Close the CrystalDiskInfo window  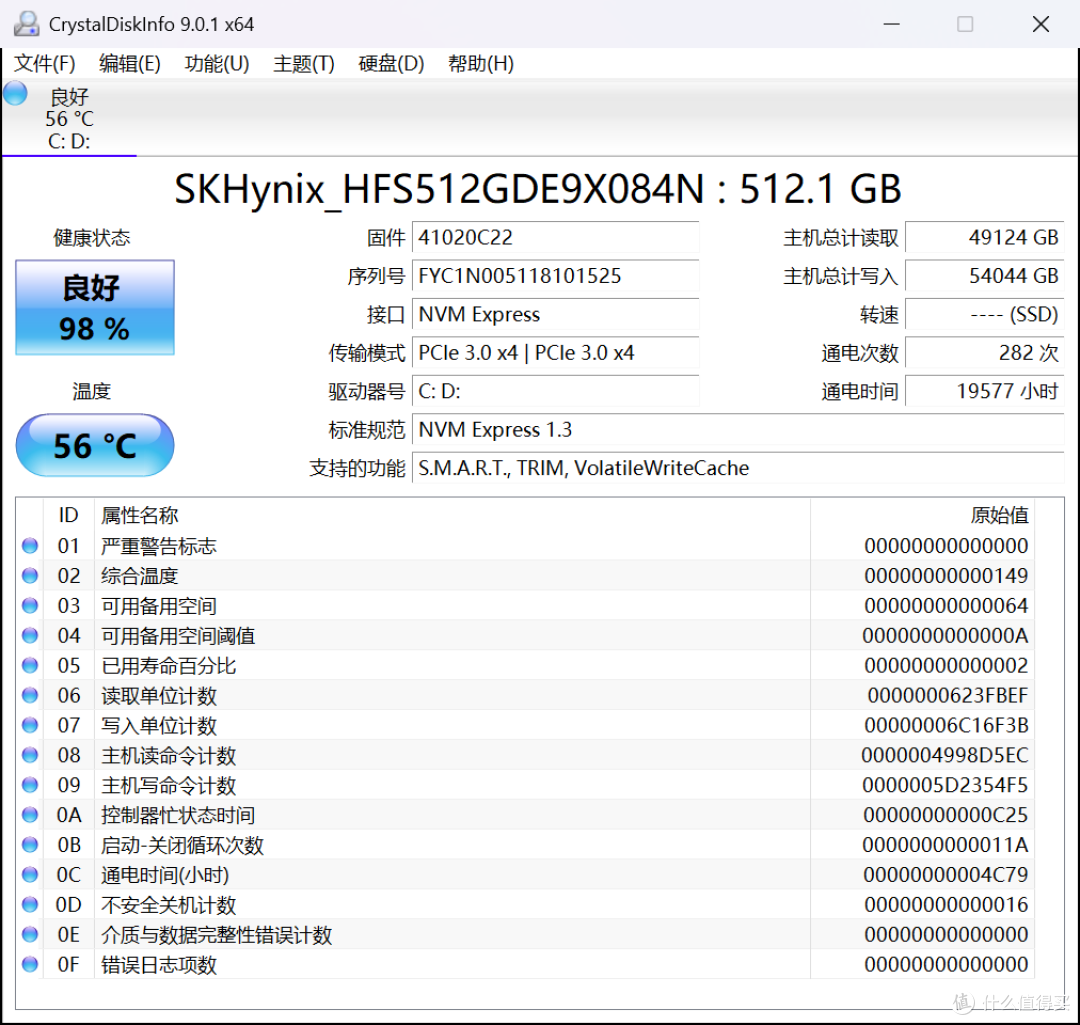(x=1041, y=24)
